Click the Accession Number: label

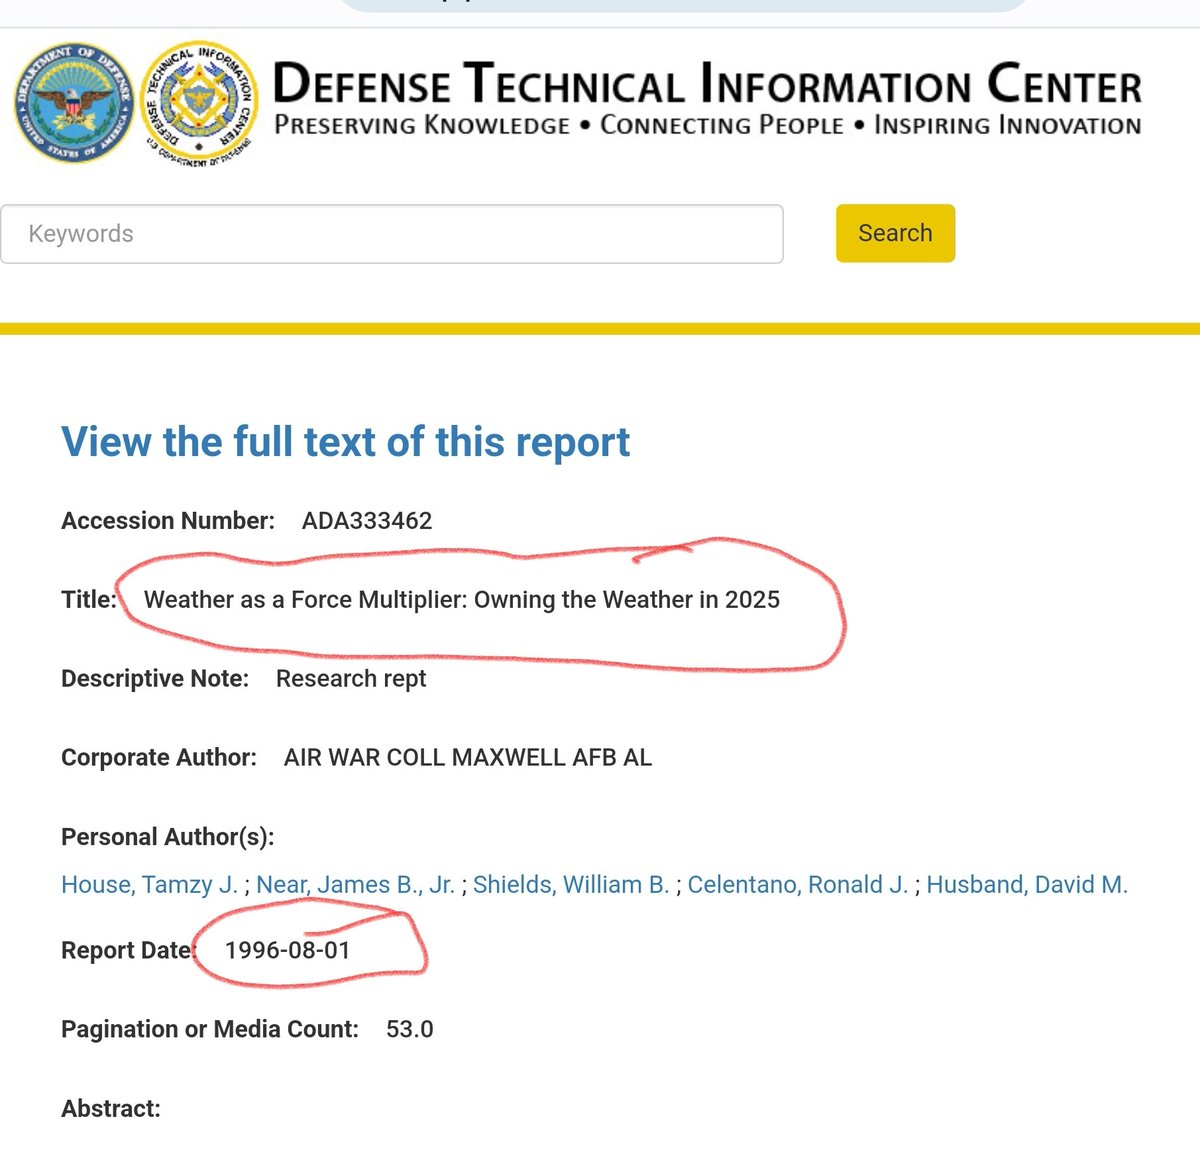pyautogui.click(x=168, y=521)
